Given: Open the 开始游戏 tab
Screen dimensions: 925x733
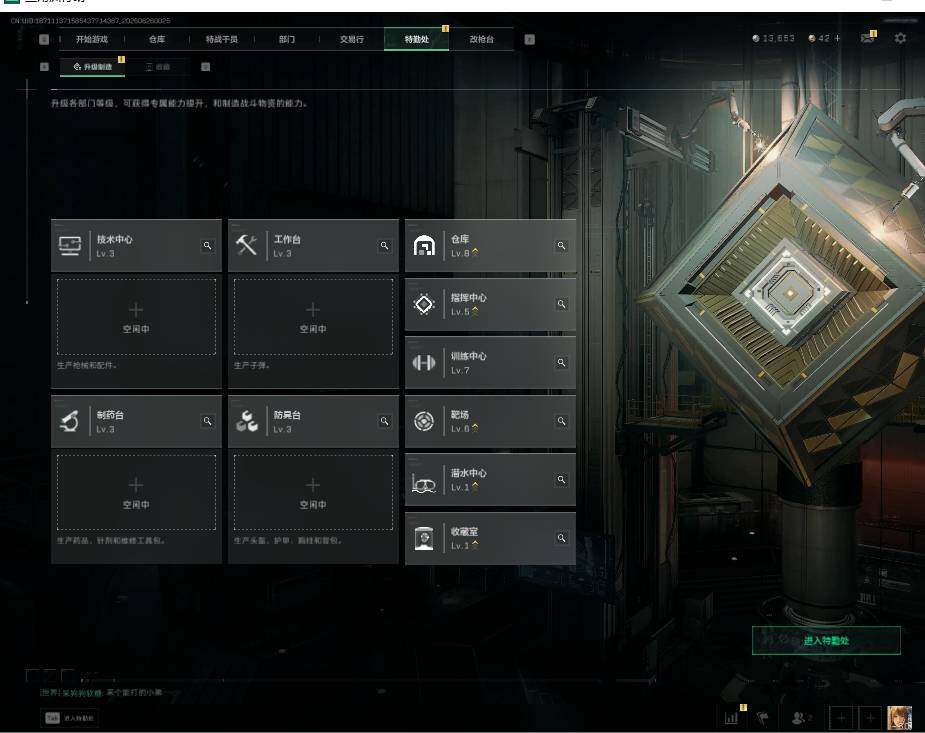Looking at the screenshot, I should (91, 40).
